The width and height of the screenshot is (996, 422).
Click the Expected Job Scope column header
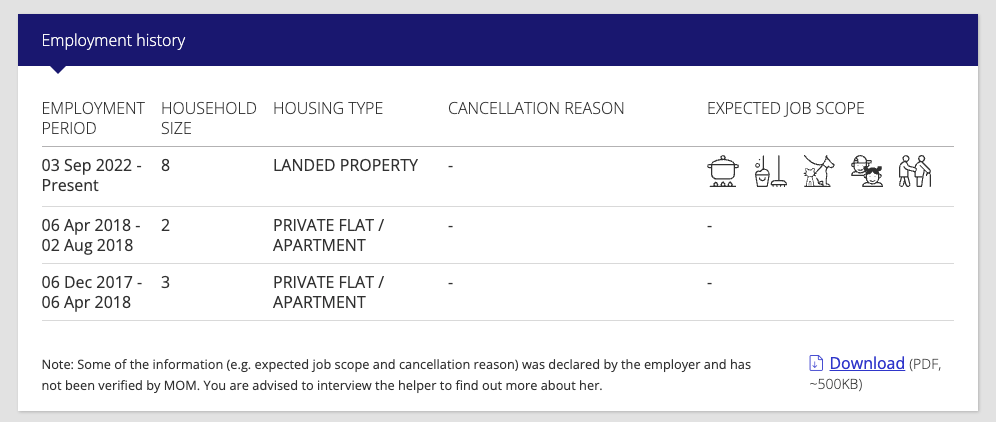(x=786, y=108)
